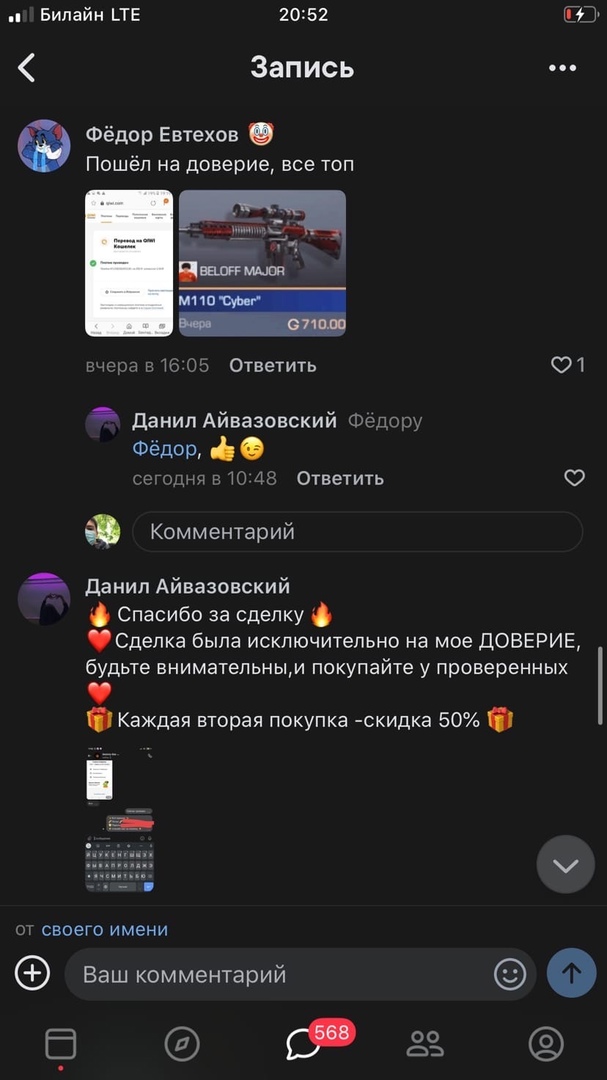
Task: Jump down with round chevron button
Action: point(566,864)
